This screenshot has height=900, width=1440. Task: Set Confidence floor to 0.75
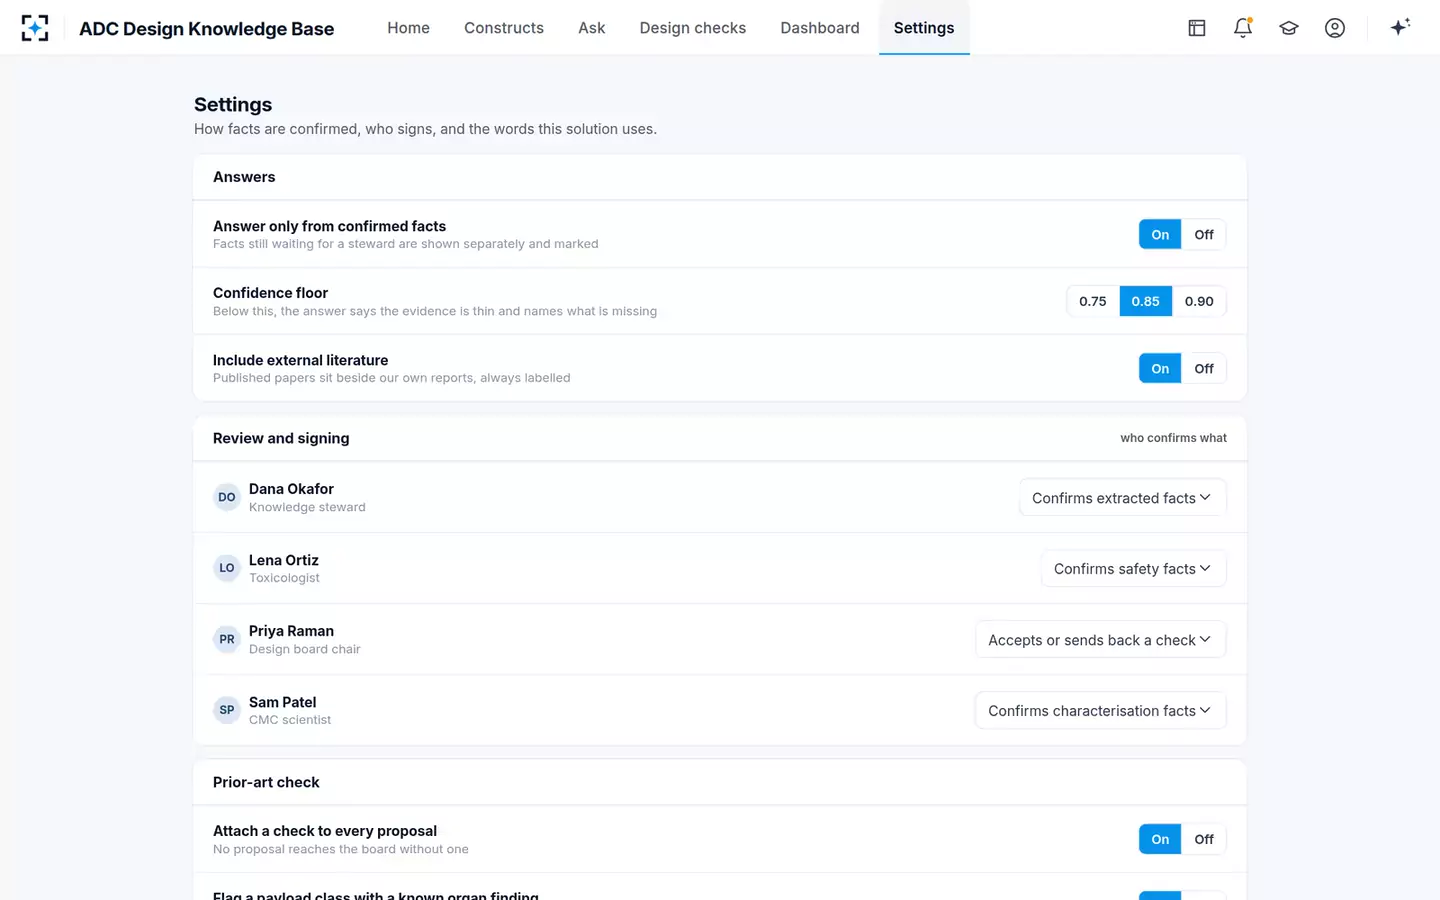coord(1093,301)
